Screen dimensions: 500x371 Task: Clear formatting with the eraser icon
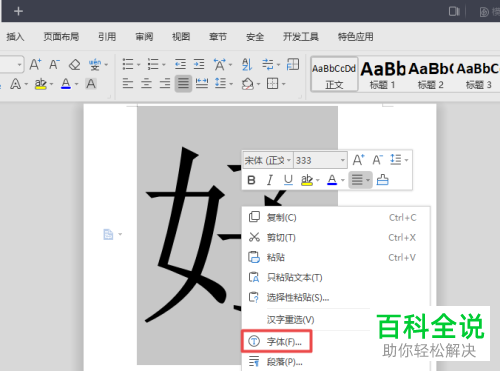[x=74, y=64]
